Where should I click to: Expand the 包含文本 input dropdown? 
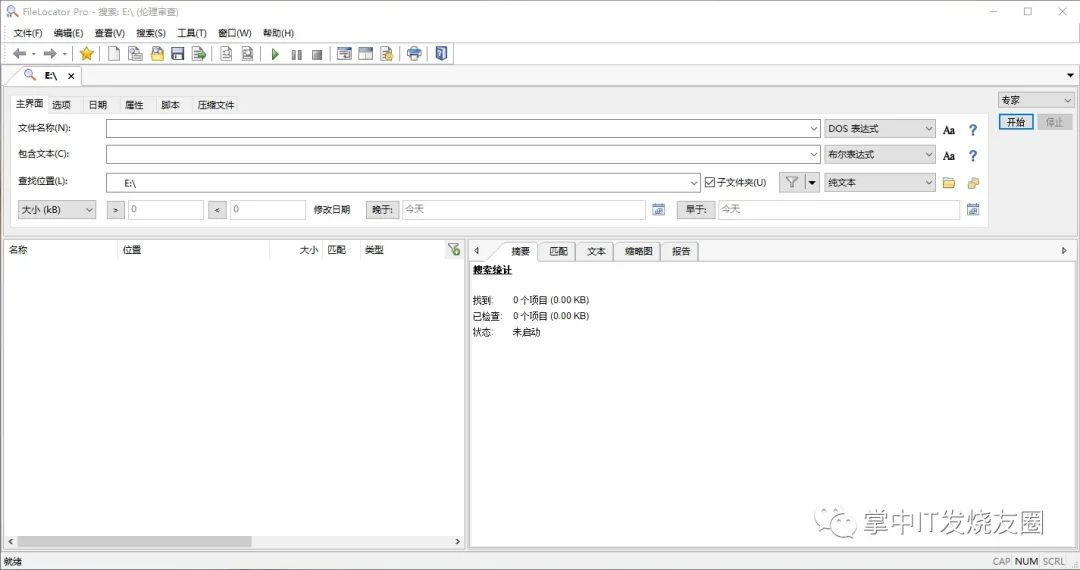[813, 155]
